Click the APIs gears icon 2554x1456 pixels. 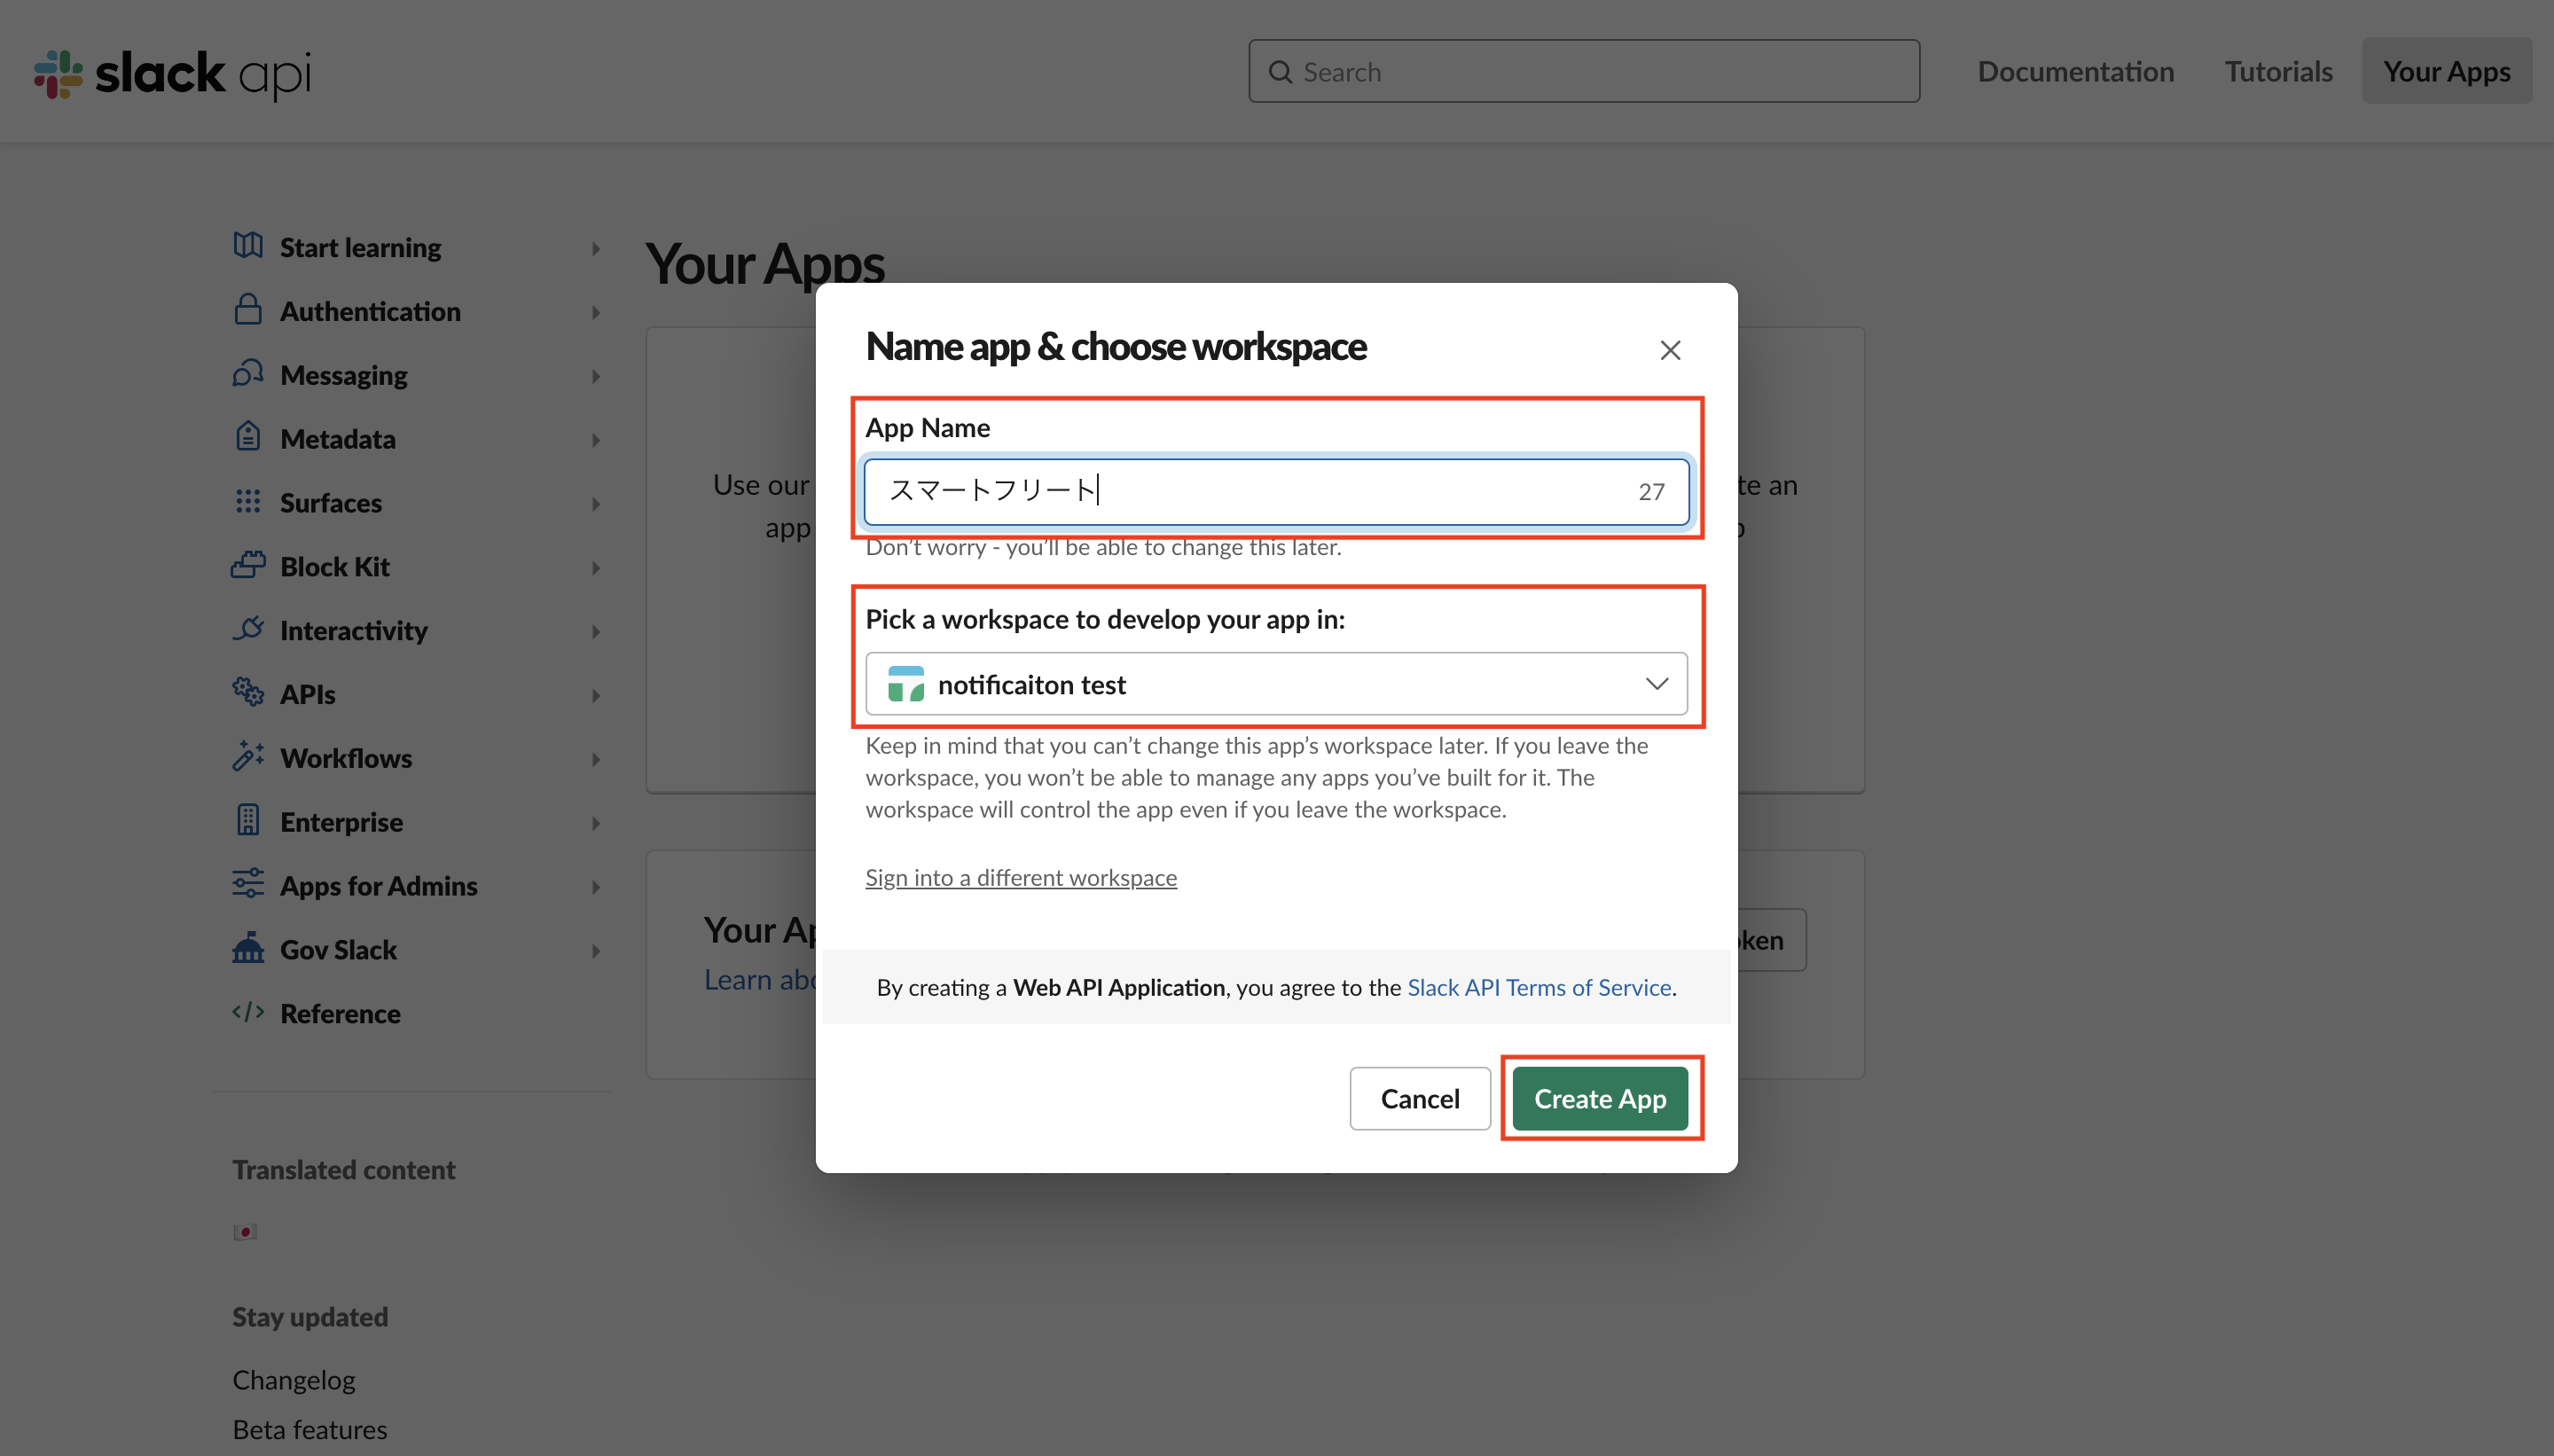(x=248, y=692)
